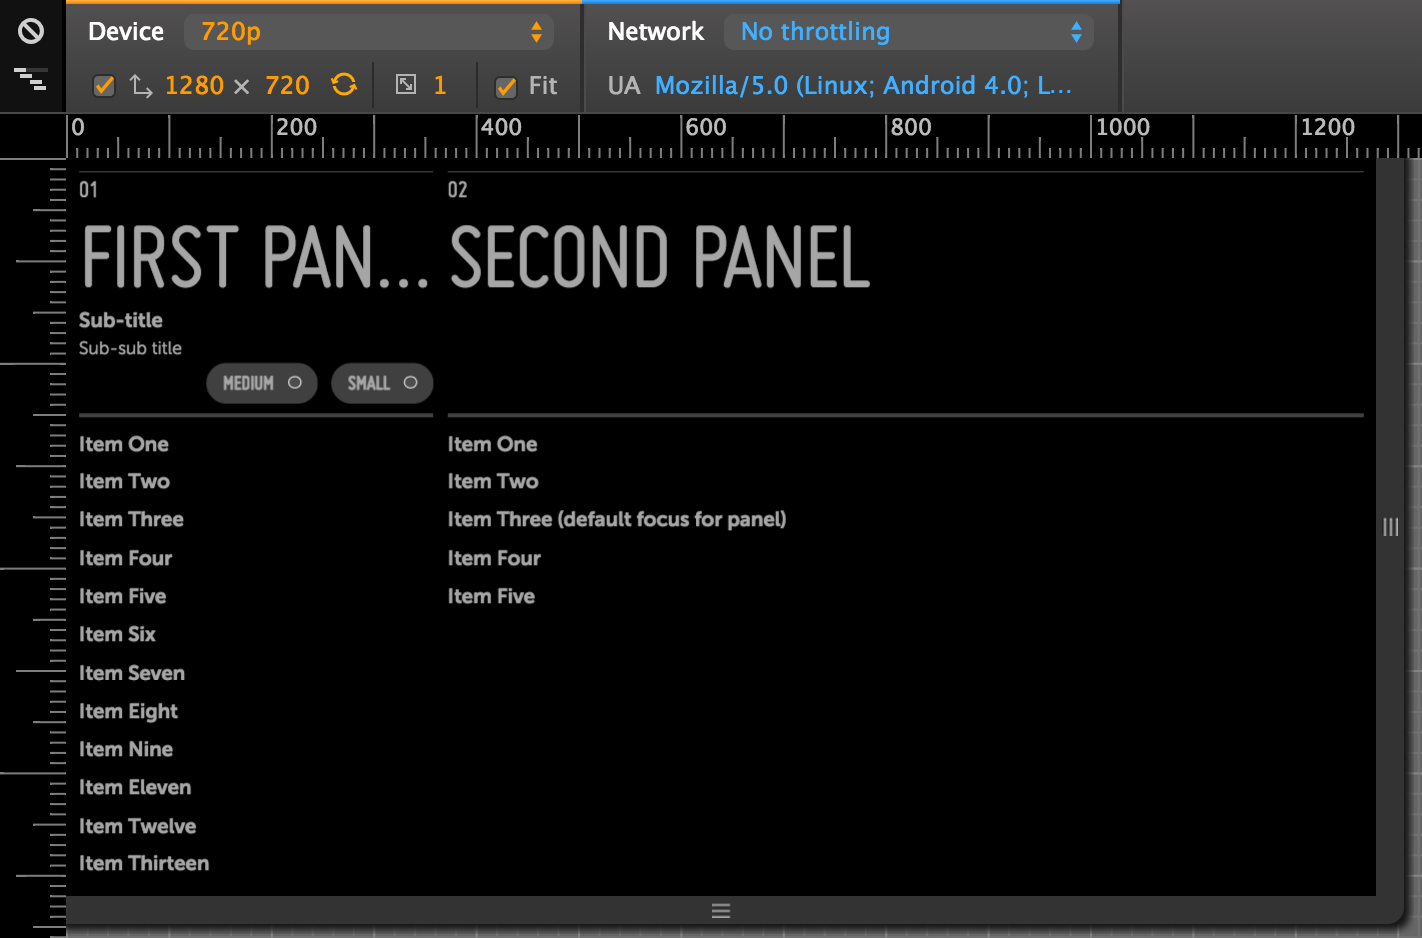The image size is (1422, 938).
Task: Select Item Three (default focus for panel)
Action: (x=616, y=519)
